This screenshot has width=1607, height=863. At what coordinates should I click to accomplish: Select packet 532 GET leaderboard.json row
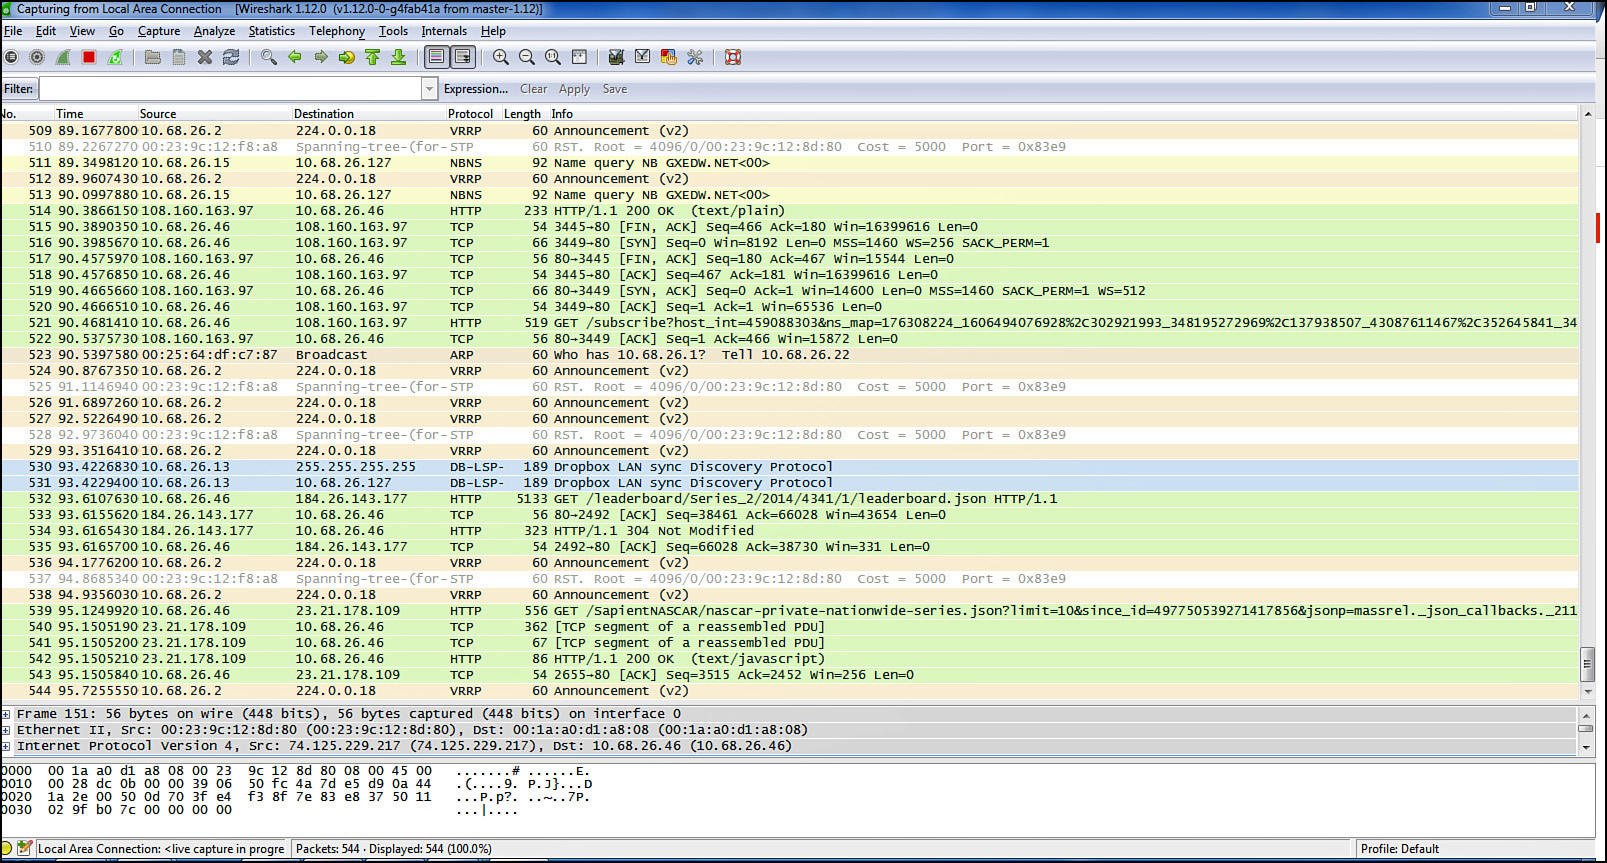pos(790,499)
